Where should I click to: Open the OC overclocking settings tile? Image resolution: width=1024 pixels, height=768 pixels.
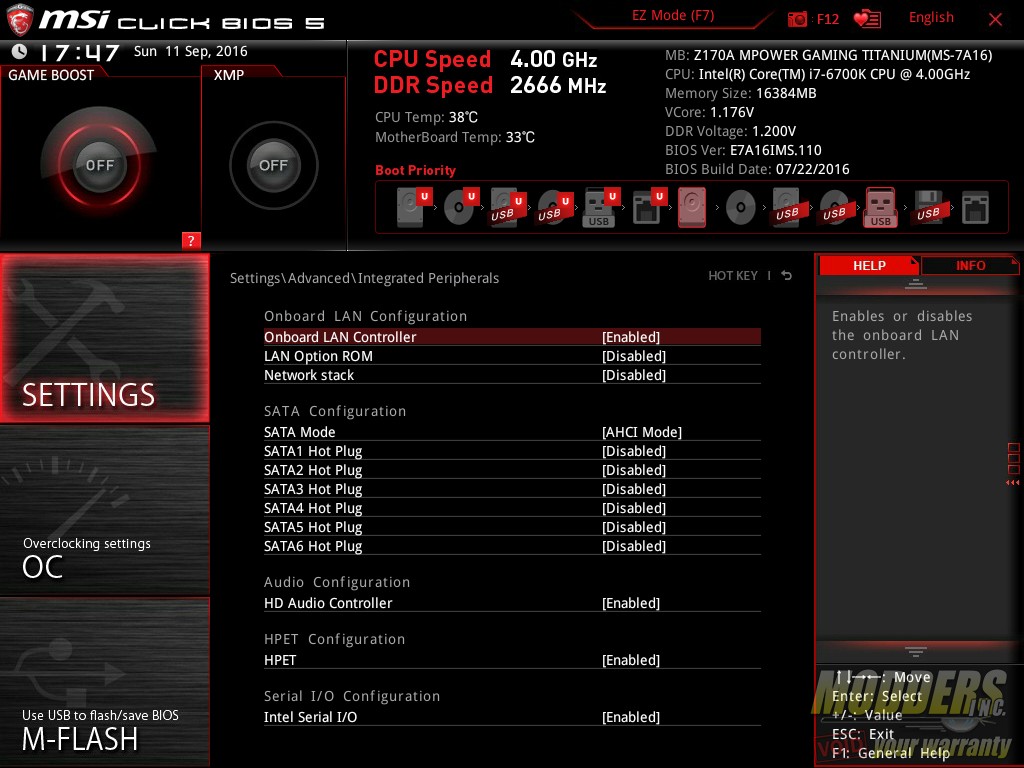(104, 511)
